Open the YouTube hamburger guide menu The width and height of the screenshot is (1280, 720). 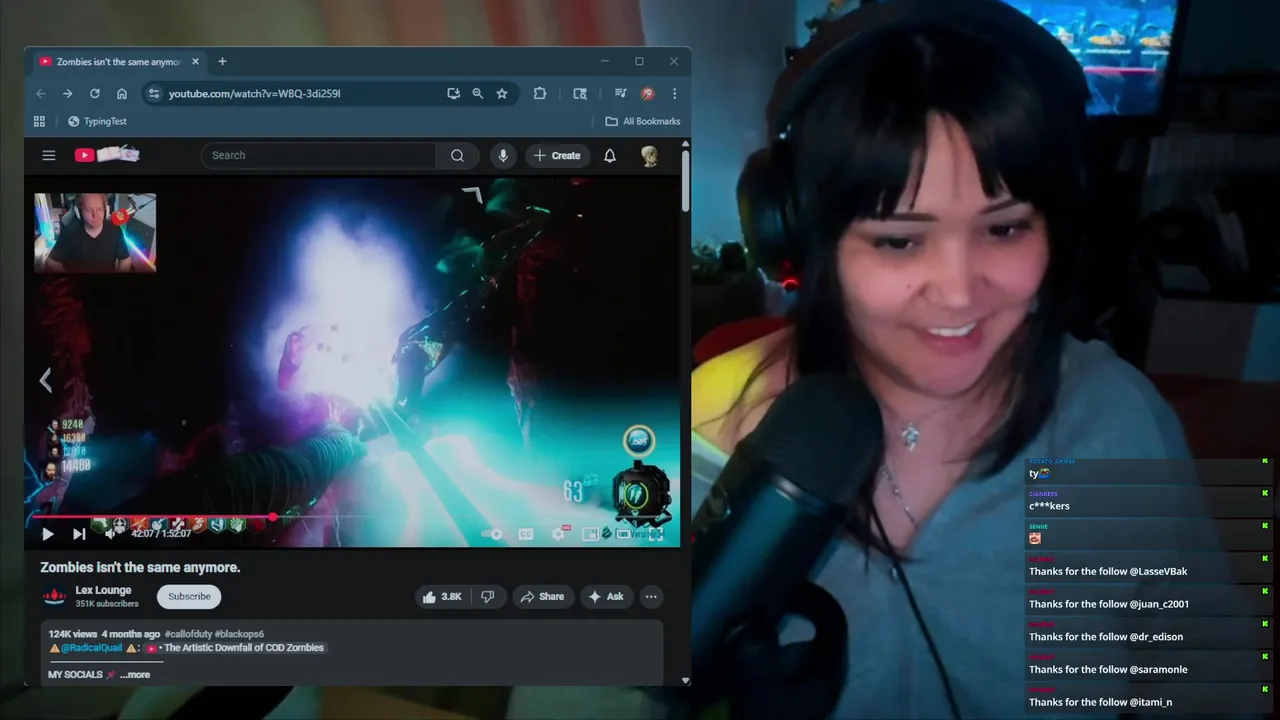(x=48, y=155)
